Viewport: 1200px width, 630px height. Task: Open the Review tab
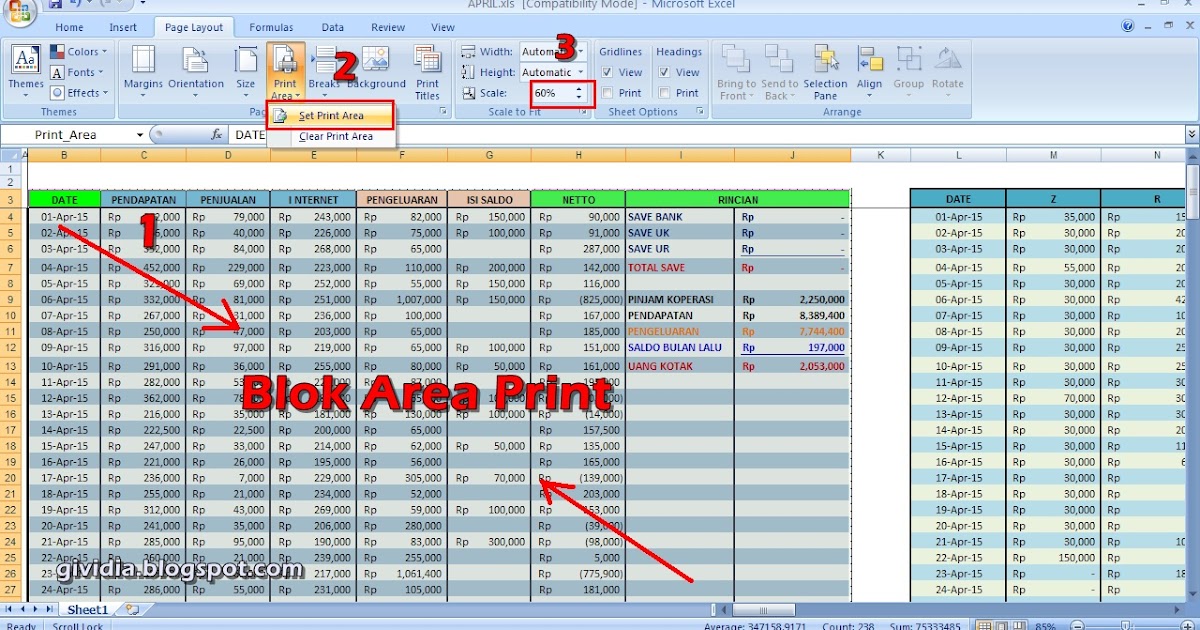point(387,27)
